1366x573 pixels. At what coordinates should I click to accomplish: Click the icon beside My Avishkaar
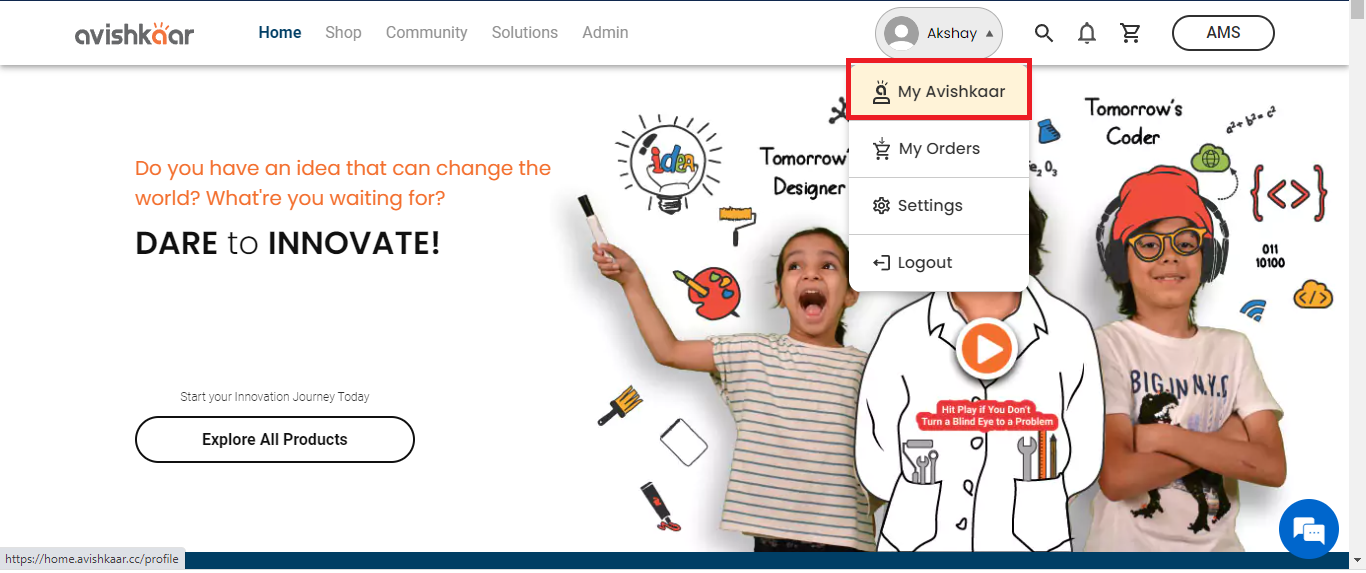(x=881, y=92)
